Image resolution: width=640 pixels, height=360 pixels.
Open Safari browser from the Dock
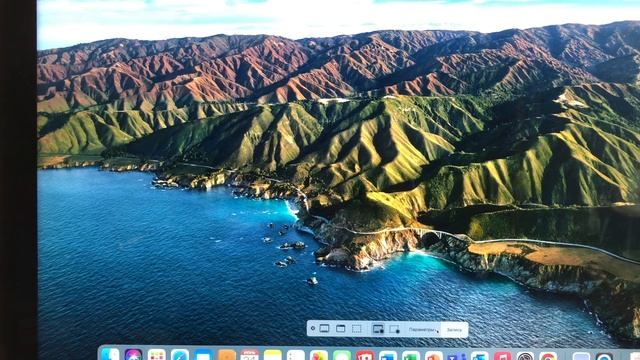pyautogui.click(x=180, y=355)
